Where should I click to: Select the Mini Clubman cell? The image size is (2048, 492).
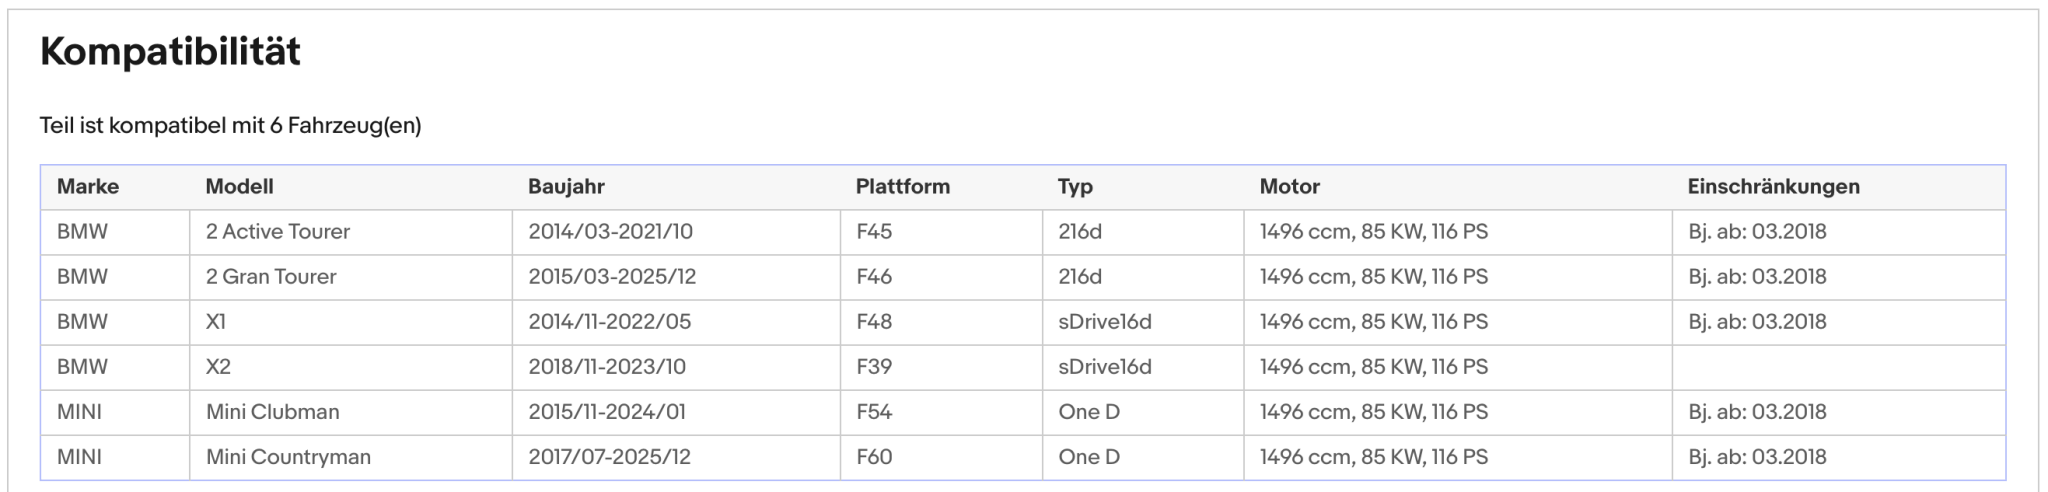(351, 412)
